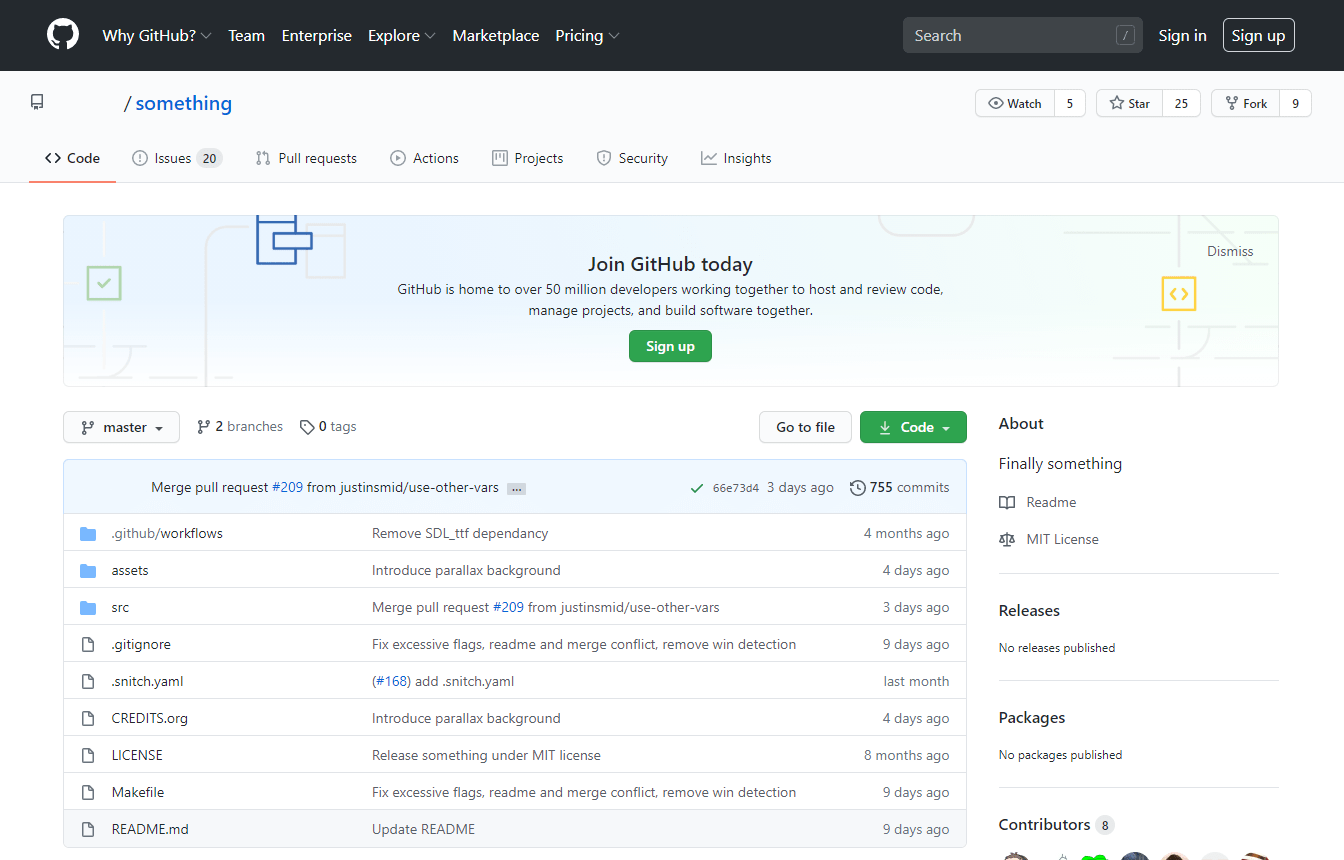
Task: Click the GitHub Octocat logo
Action: (63, 35)
